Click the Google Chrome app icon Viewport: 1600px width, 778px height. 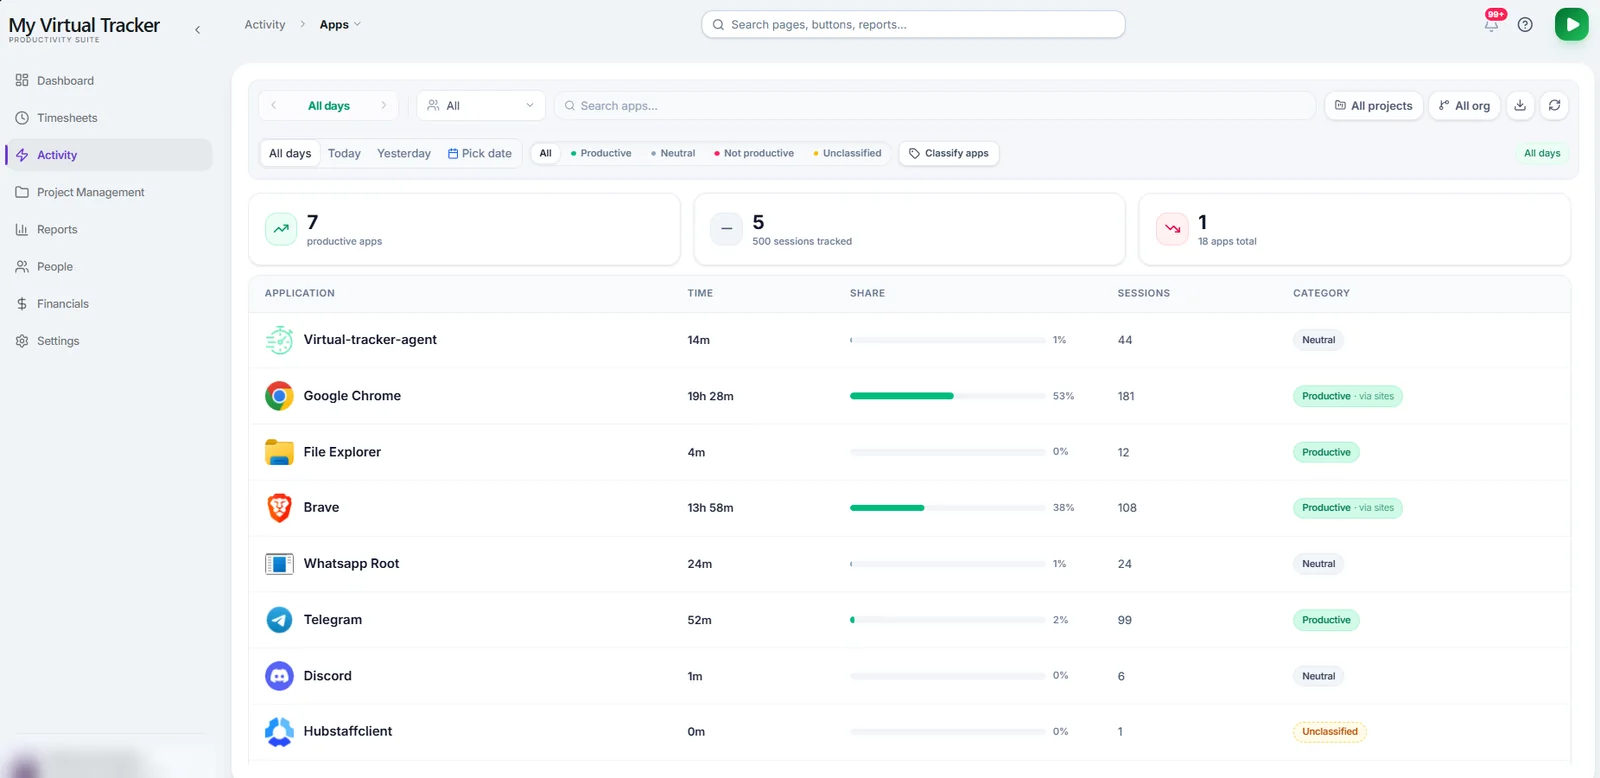[279, 396]
